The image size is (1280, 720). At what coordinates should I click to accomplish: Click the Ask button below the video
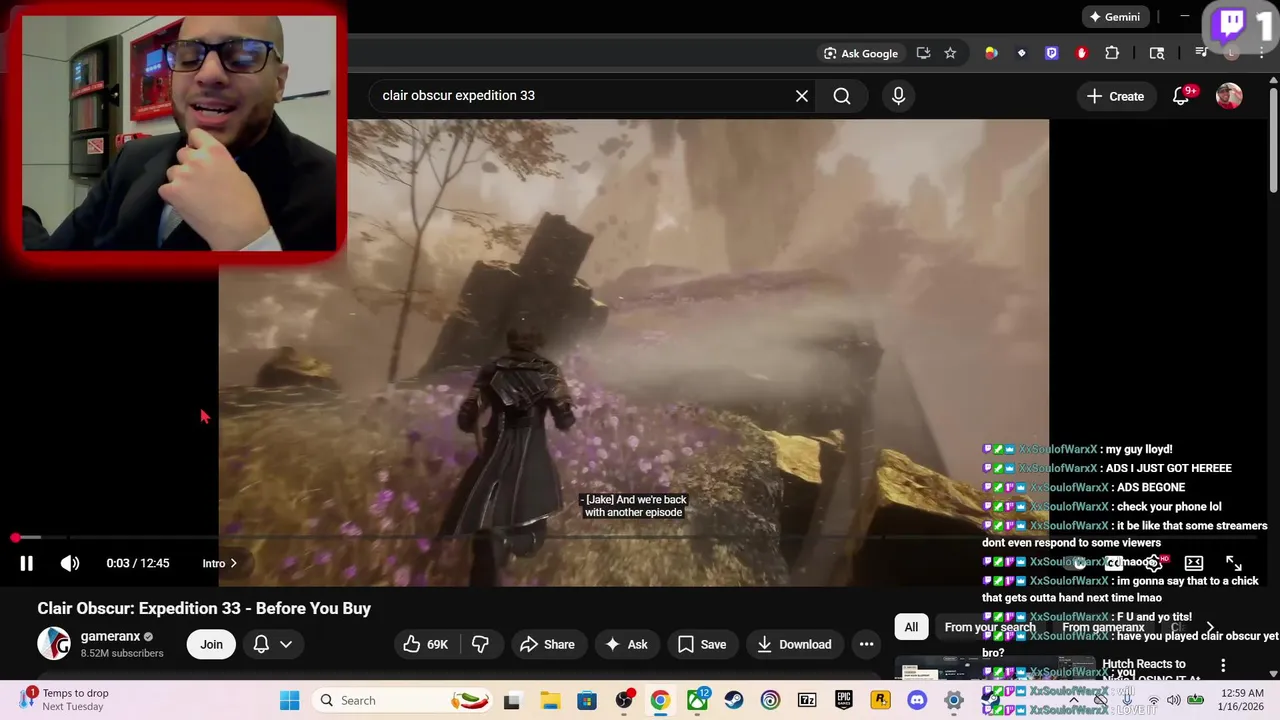click(x=626, y=644)
